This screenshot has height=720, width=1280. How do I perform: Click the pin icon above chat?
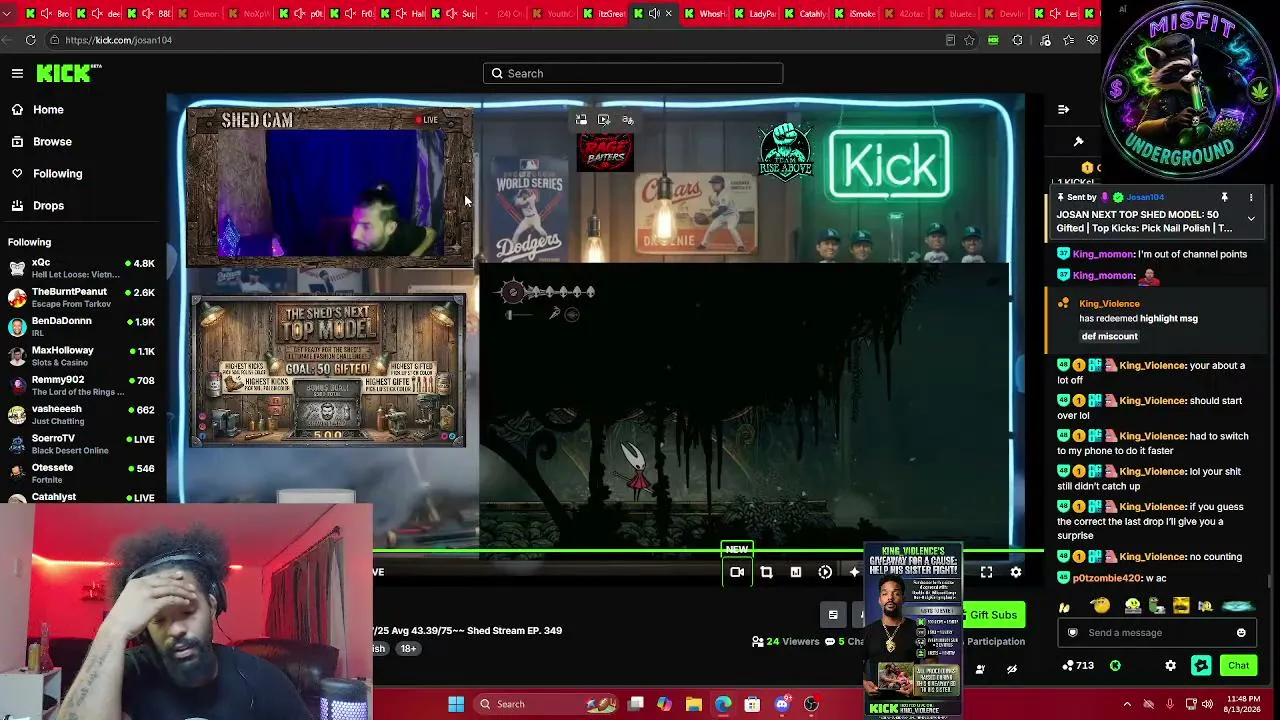(1078, 141)
